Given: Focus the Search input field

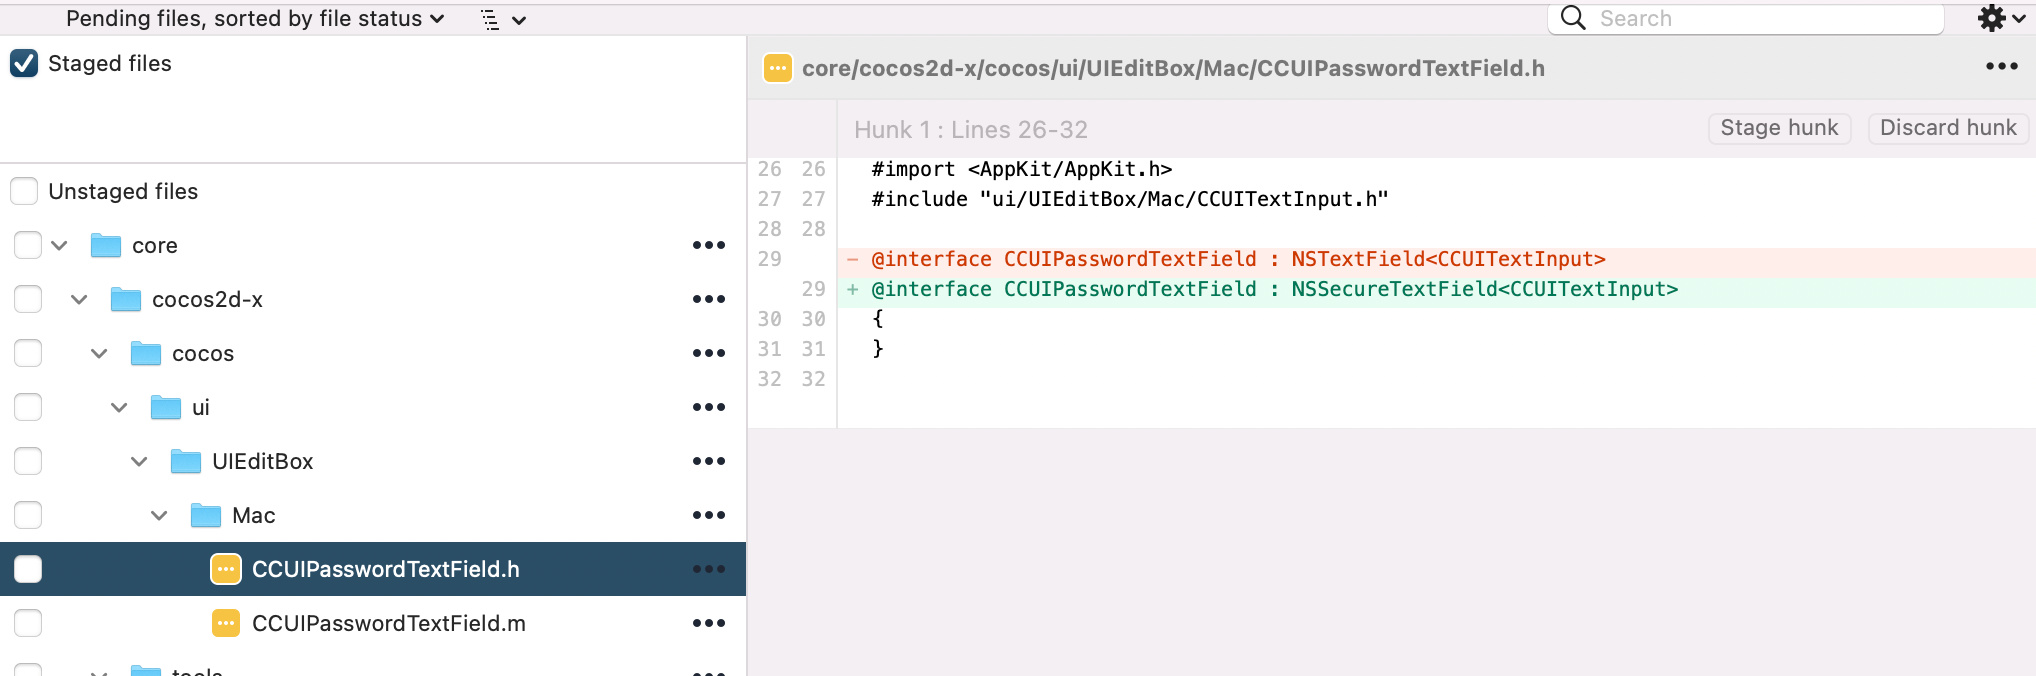Looking at the screenshot, I should point(1760,18).
